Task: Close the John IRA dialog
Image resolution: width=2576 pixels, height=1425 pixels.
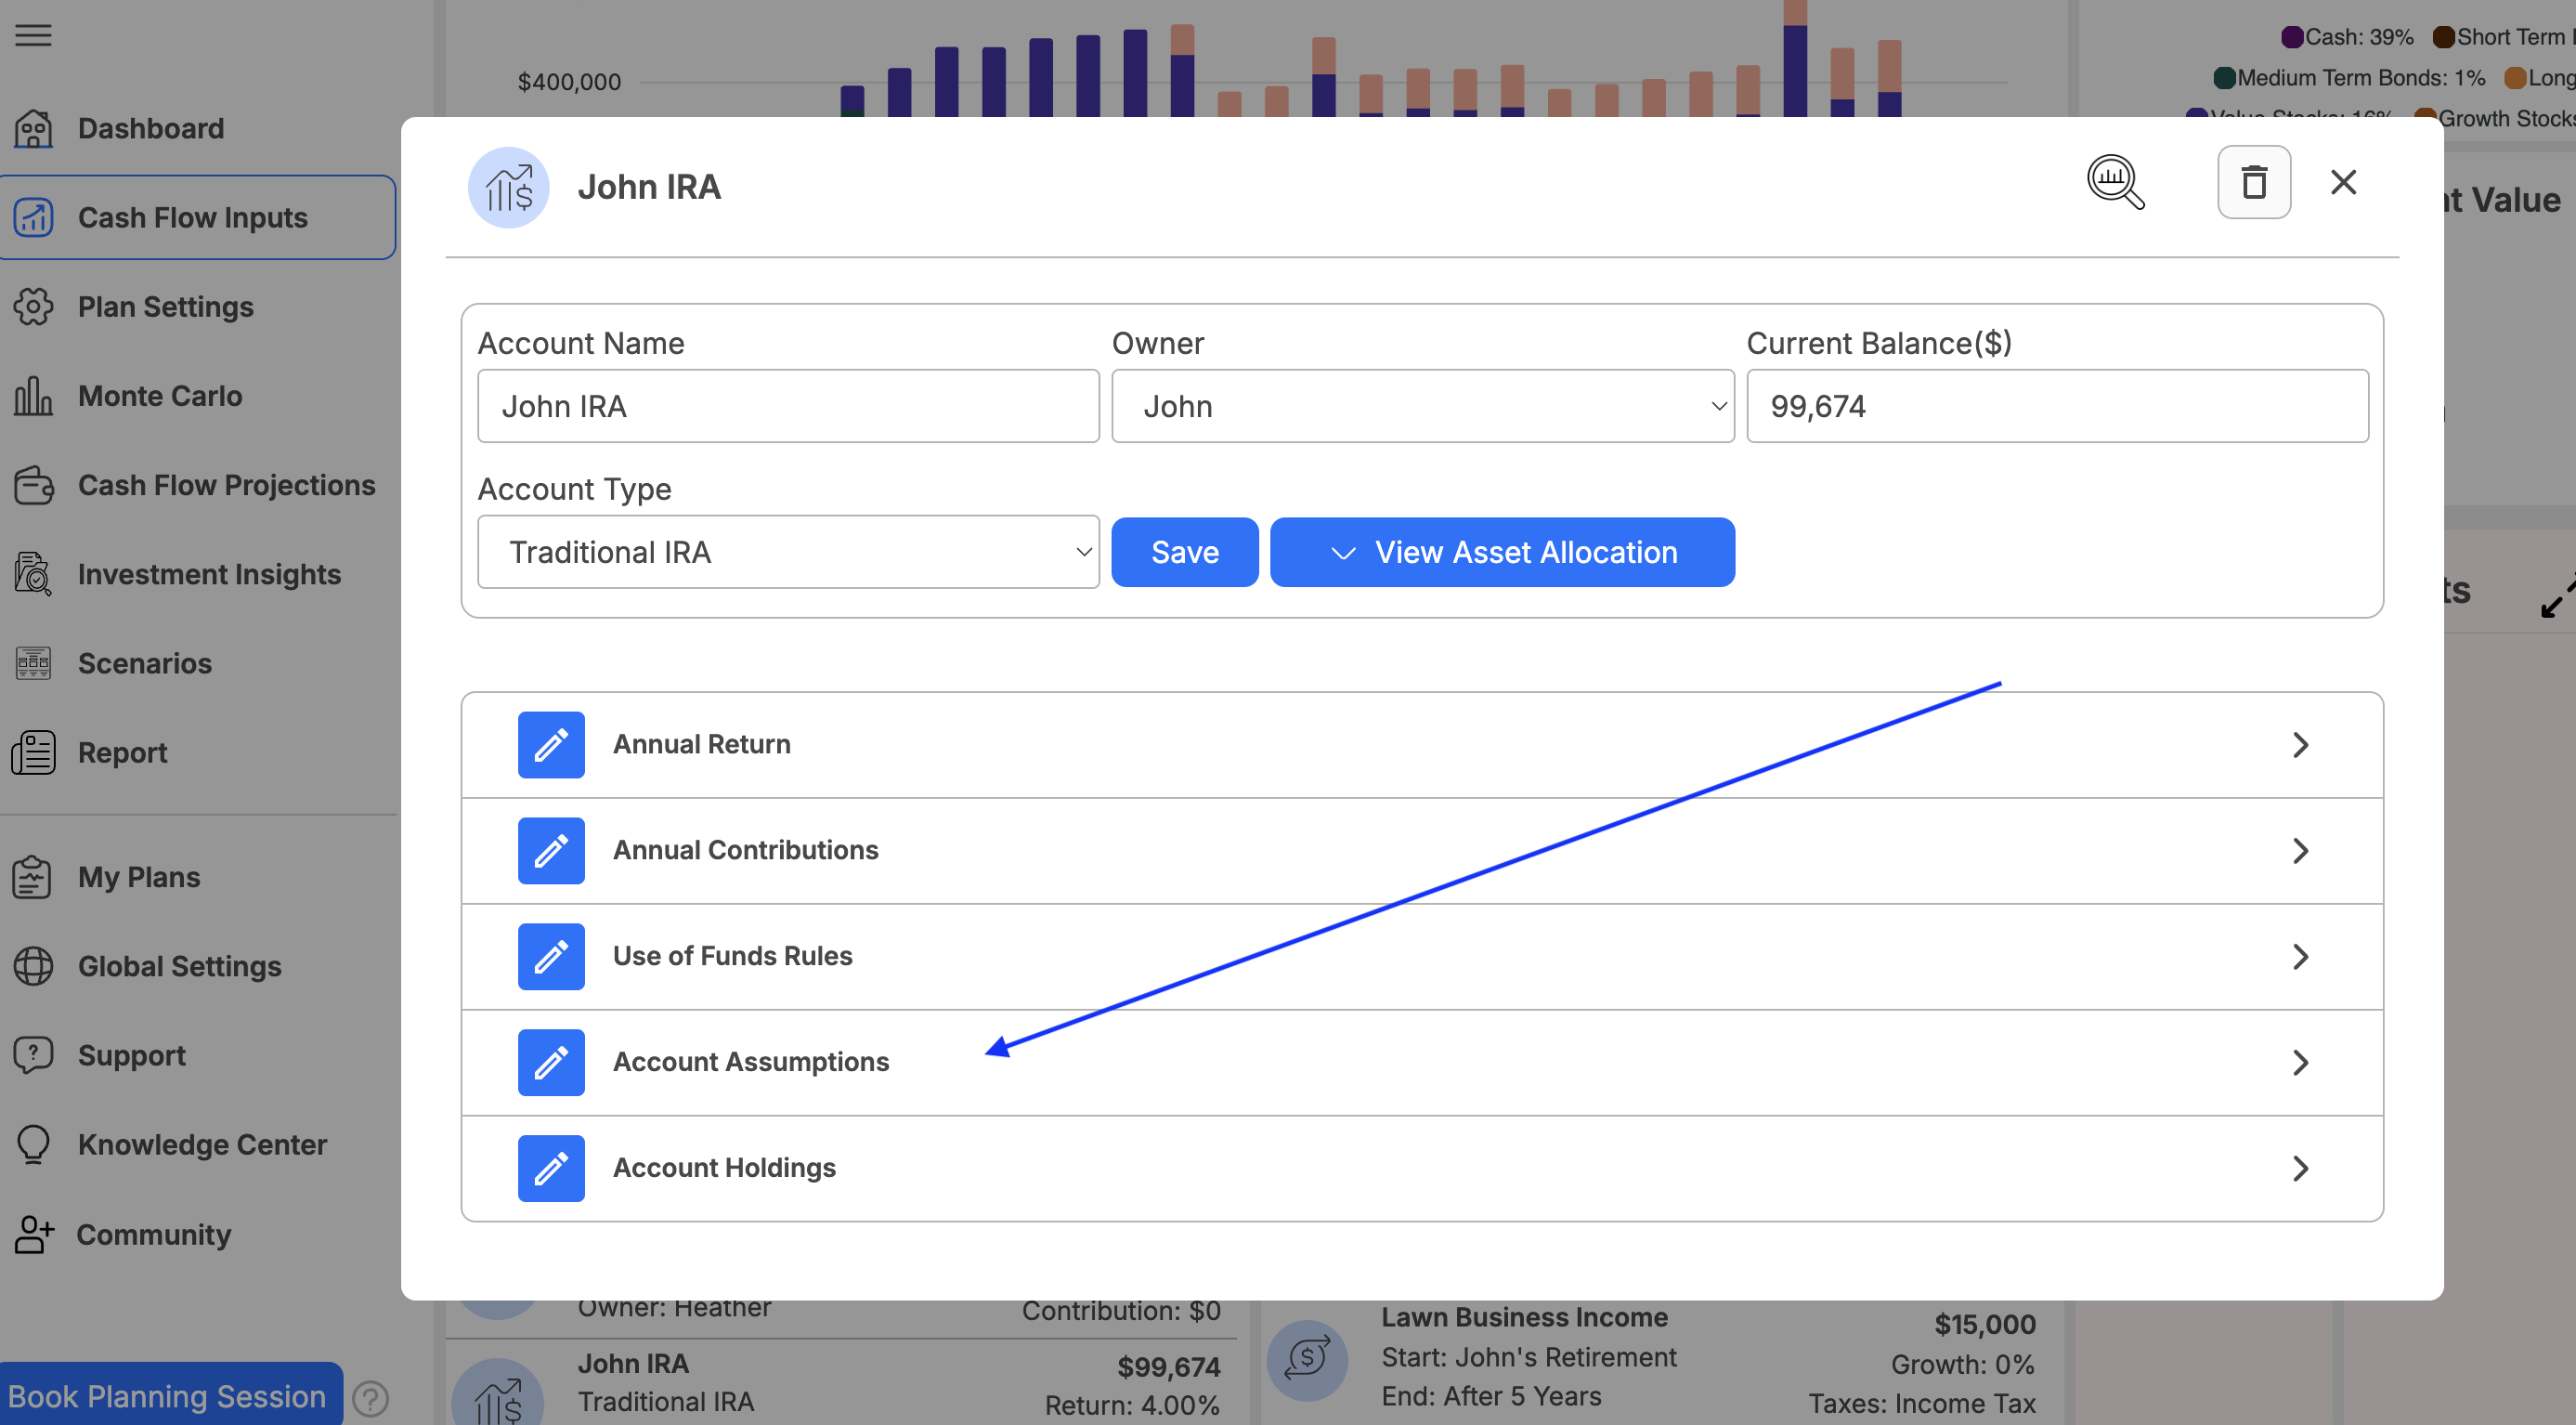Action: 2343,183
